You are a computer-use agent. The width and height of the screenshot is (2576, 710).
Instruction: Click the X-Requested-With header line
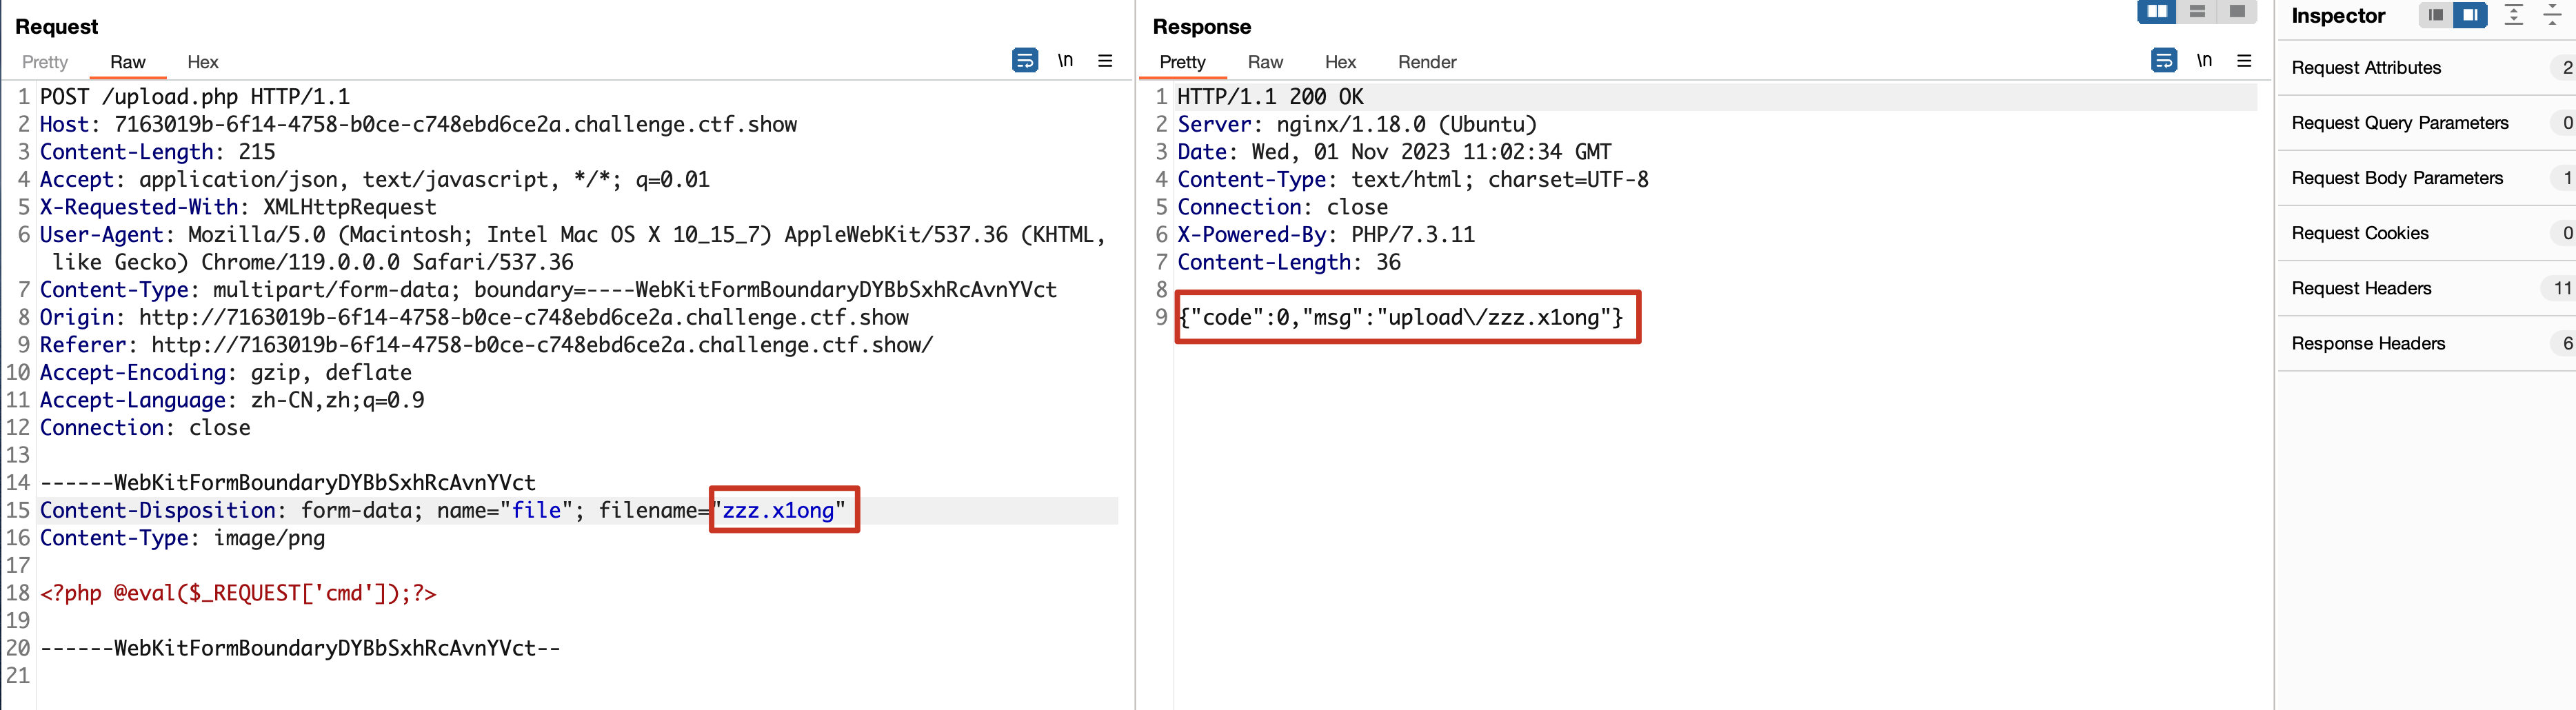238,207
